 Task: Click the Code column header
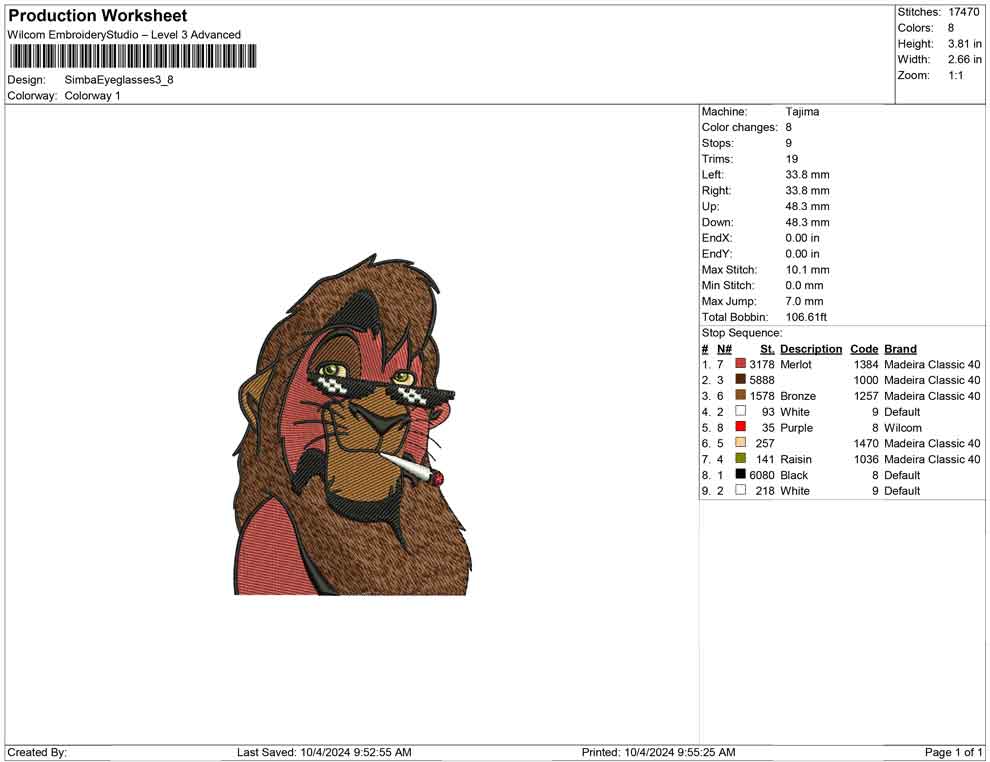[864, 349]
